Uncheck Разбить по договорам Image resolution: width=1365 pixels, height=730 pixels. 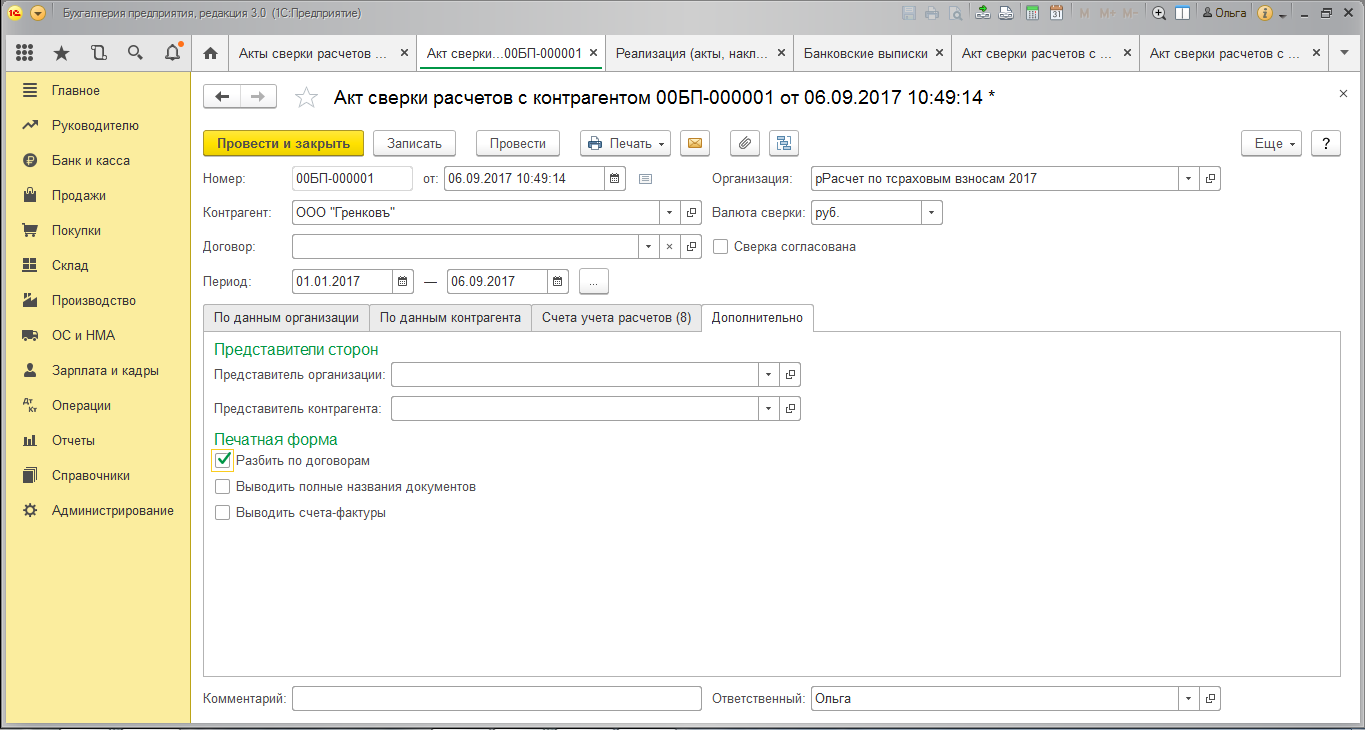pos(223,461)
